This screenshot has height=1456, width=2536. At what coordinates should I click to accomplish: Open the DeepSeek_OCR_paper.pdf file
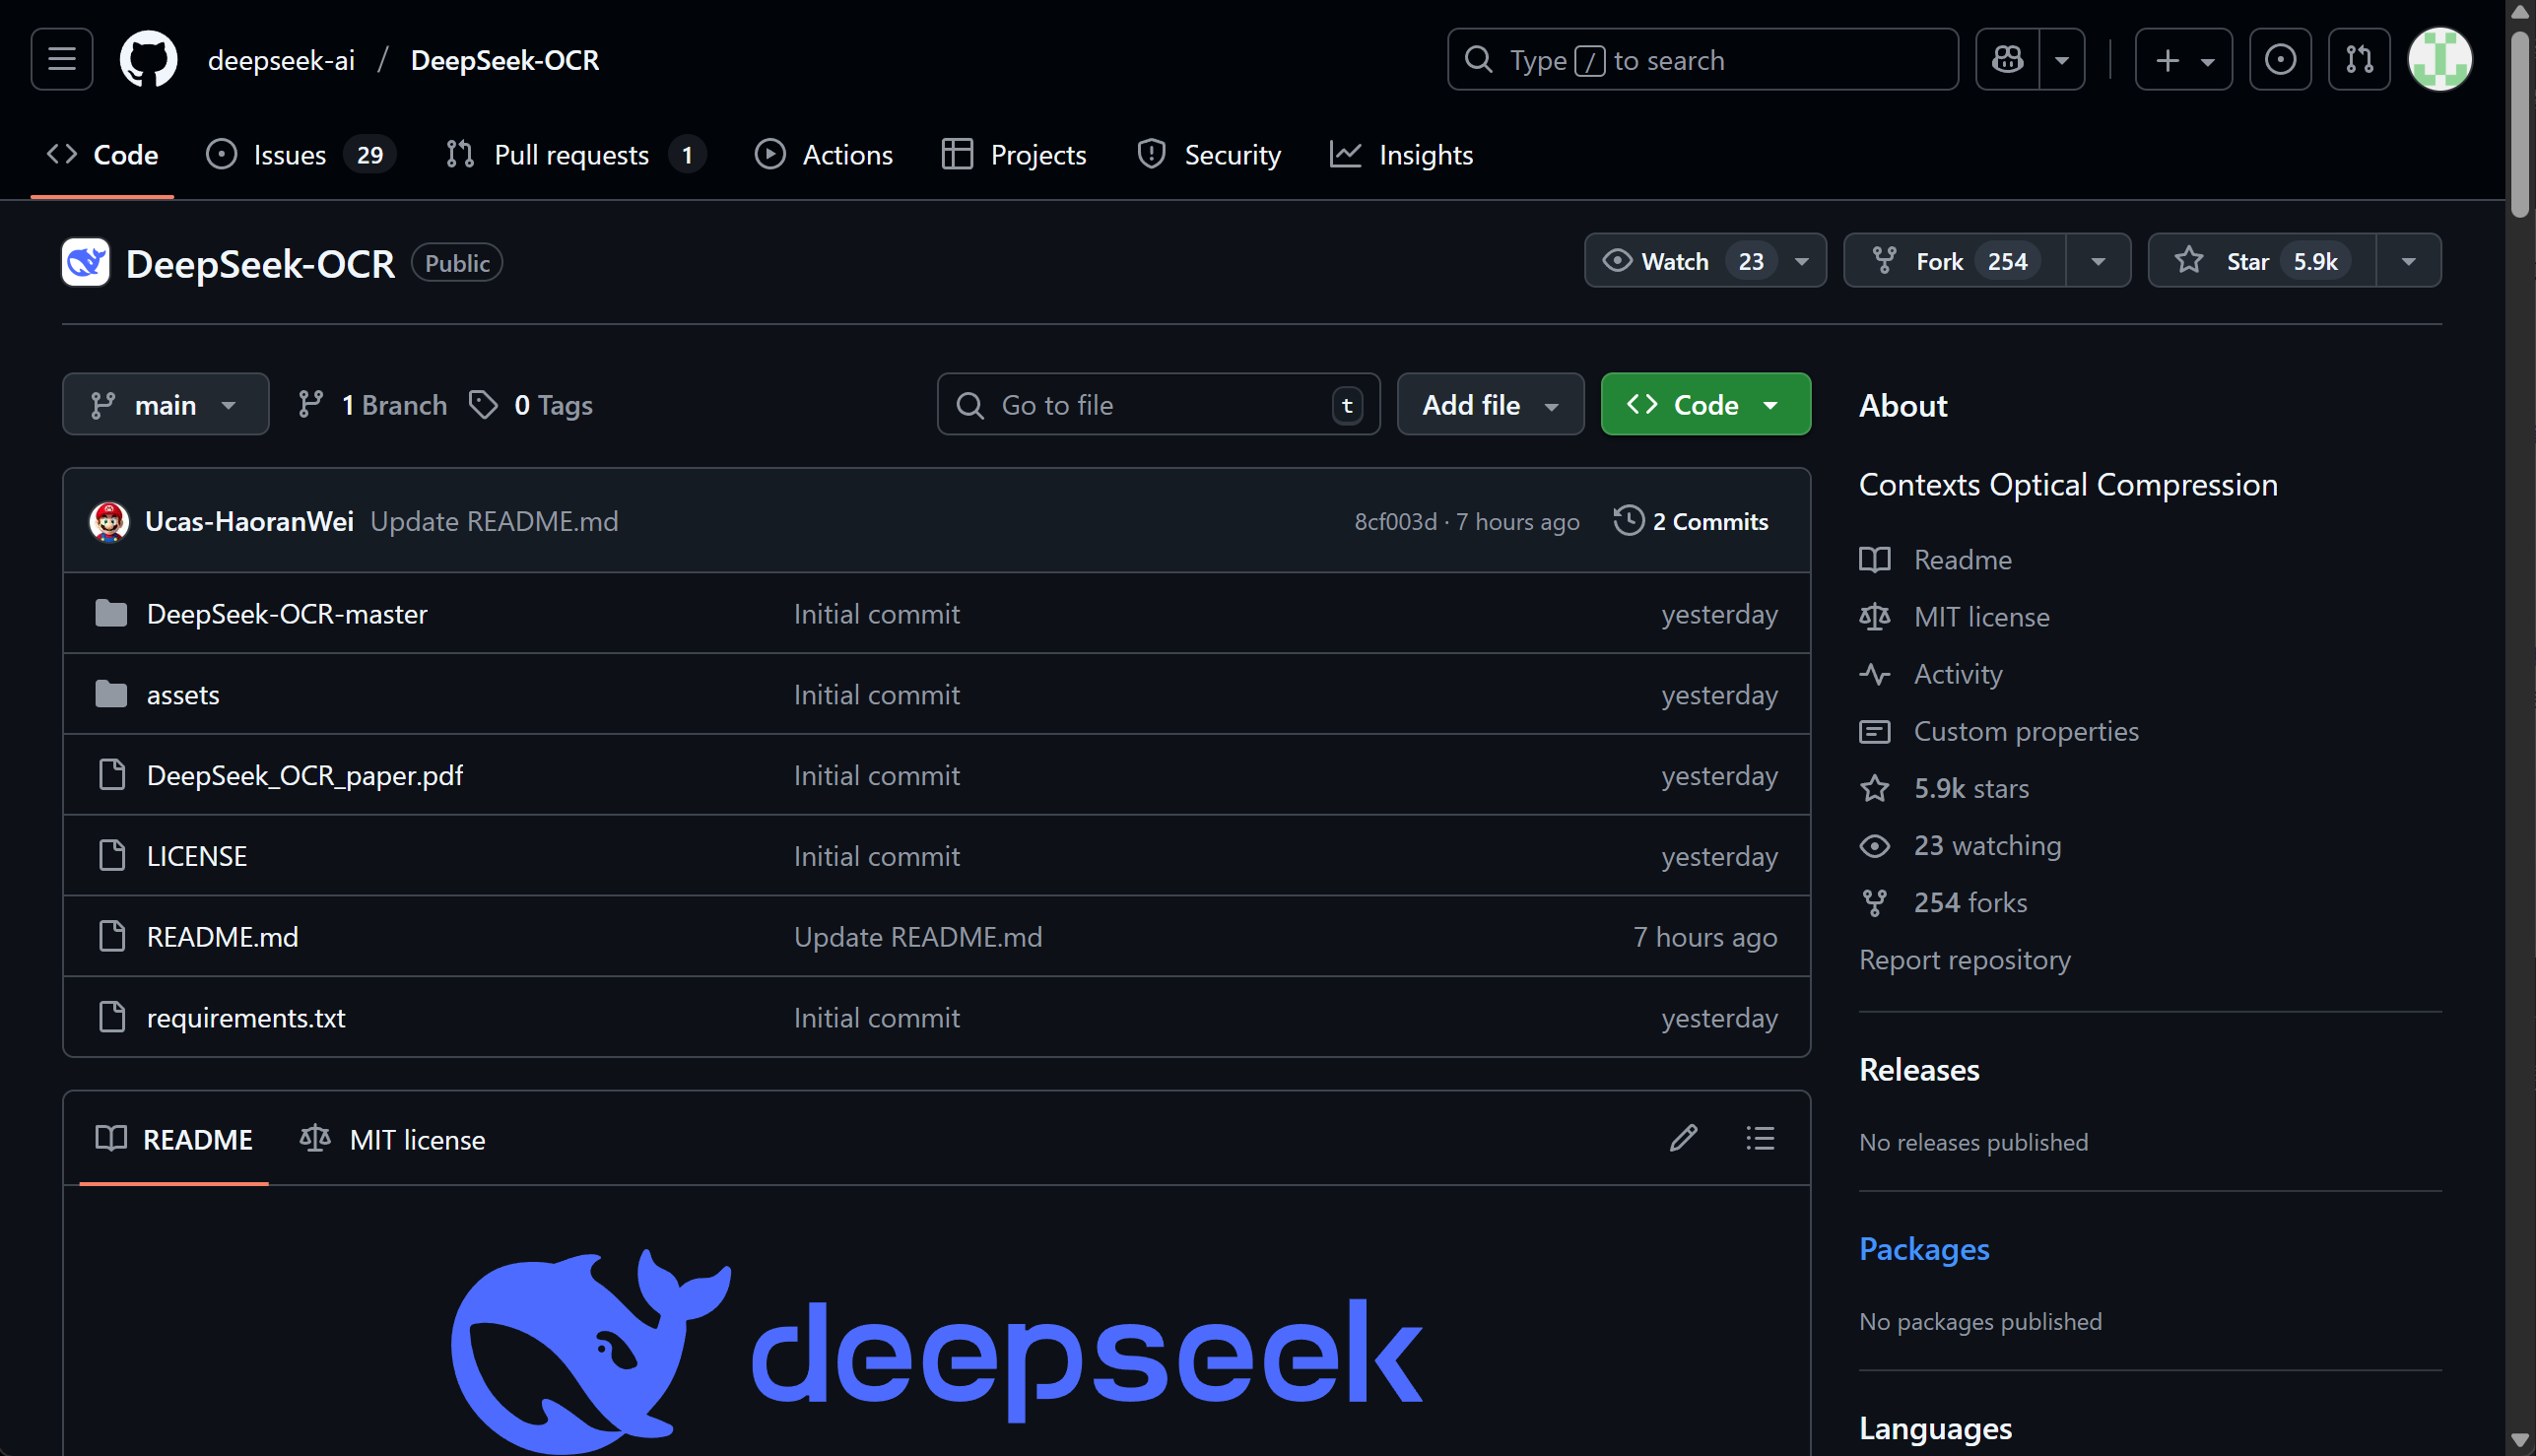click(x=304, y=775)
